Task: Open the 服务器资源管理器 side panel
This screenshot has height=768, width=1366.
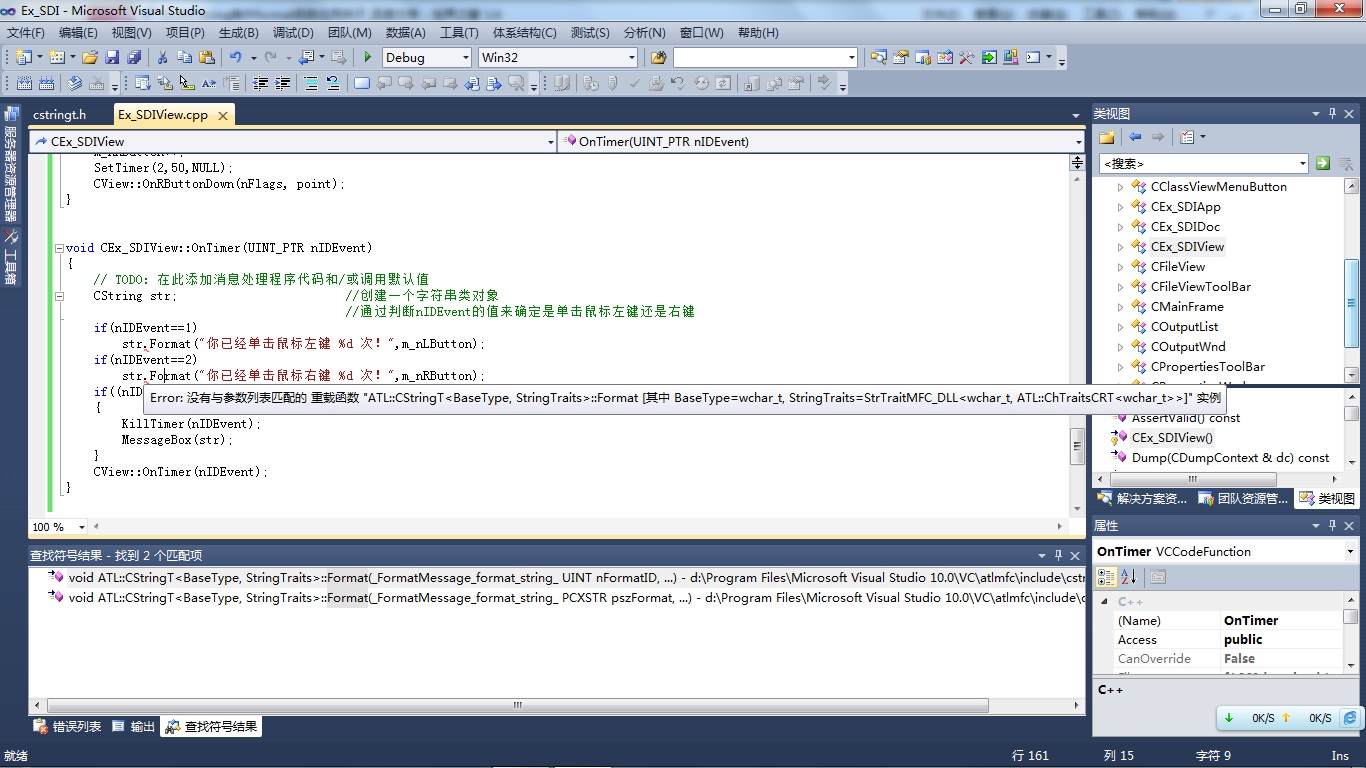Action: [x=10, y=164]
